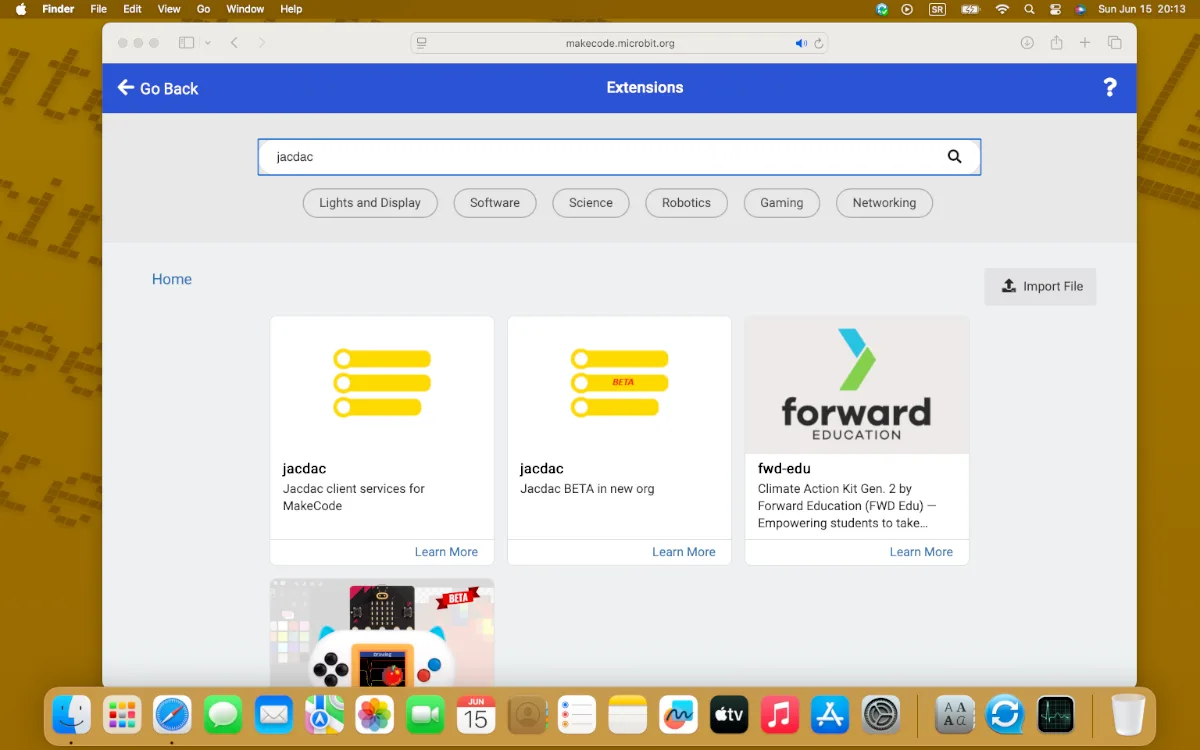The height and width of the screenshot is (750, 1200).
Task: Open Music from the Dock
Action: coord(780,714)
